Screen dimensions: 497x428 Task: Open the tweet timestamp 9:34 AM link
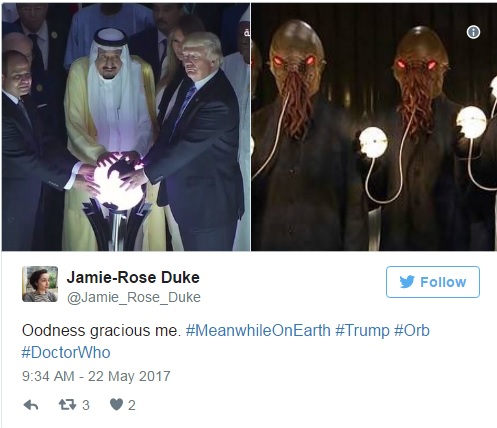pos(48,376)
